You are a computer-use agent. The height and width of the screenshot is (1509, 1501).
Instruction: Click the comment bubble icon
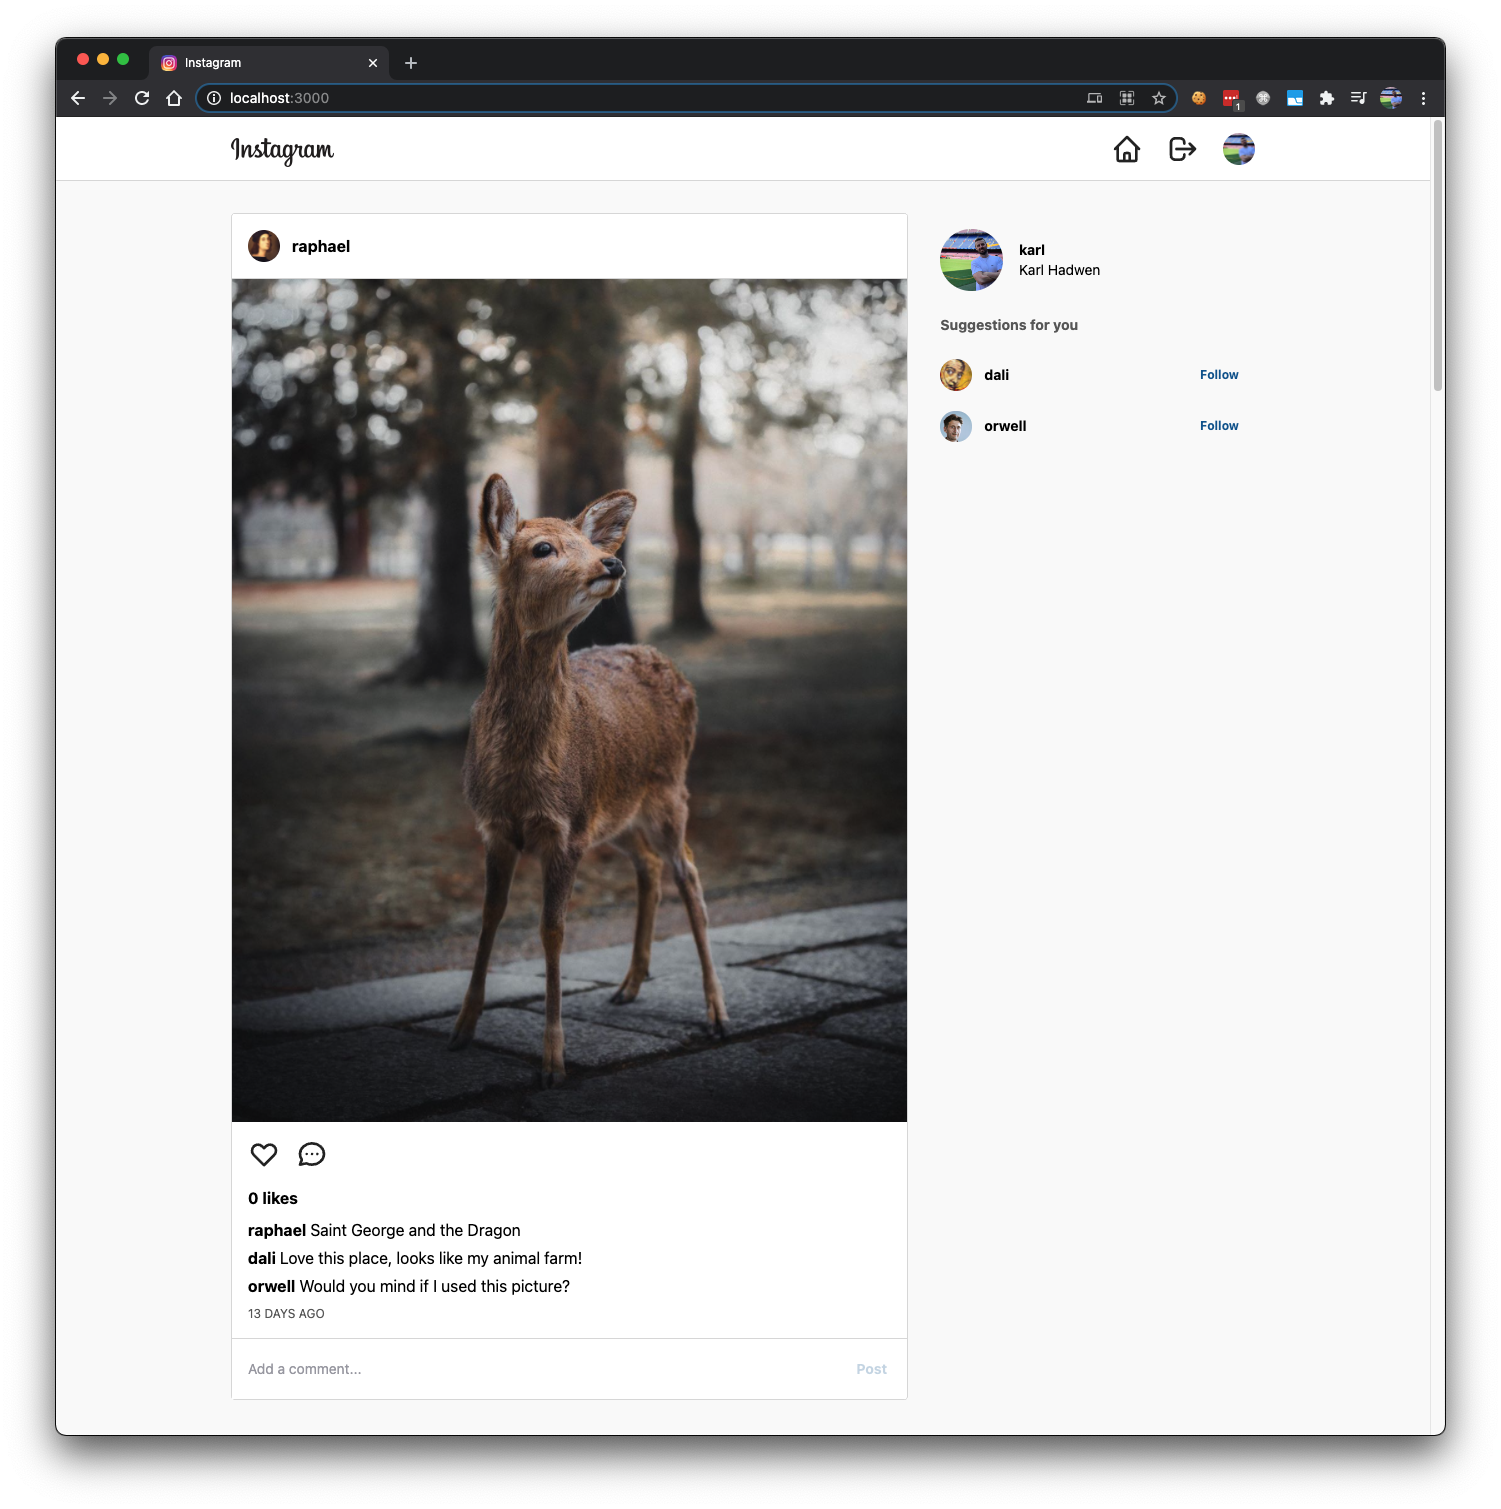[312, 1154]
